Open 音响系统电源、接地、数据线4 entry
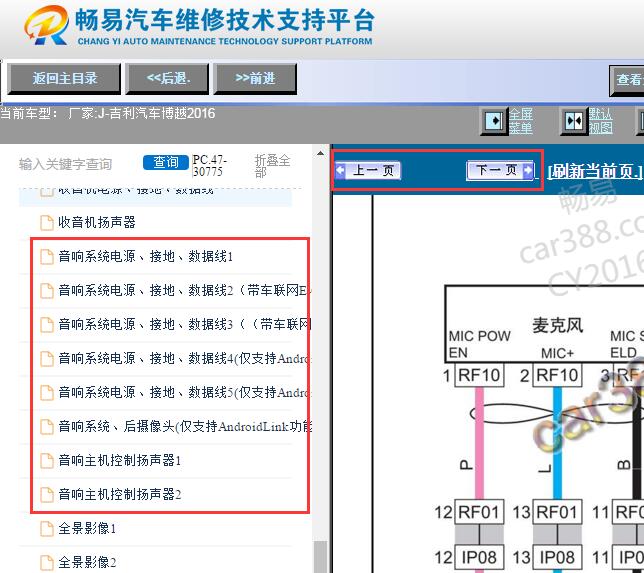This screenshot has width=644, height=573. pyautogui.click(x=184, y=359)
